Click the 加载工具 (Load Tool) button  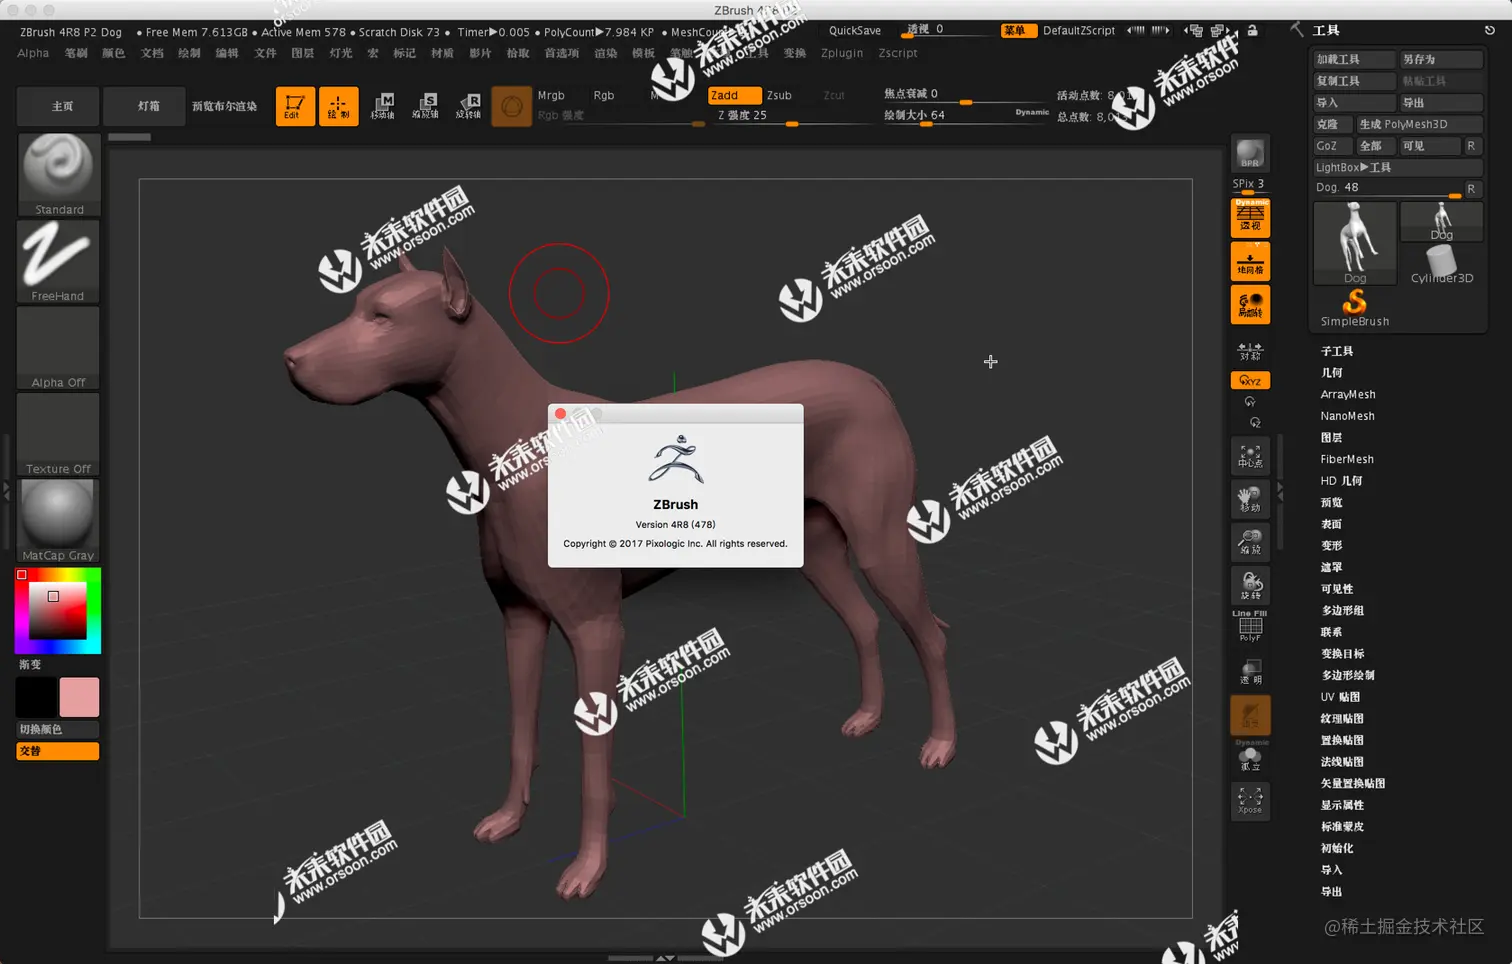click(x=1354, y=59)
